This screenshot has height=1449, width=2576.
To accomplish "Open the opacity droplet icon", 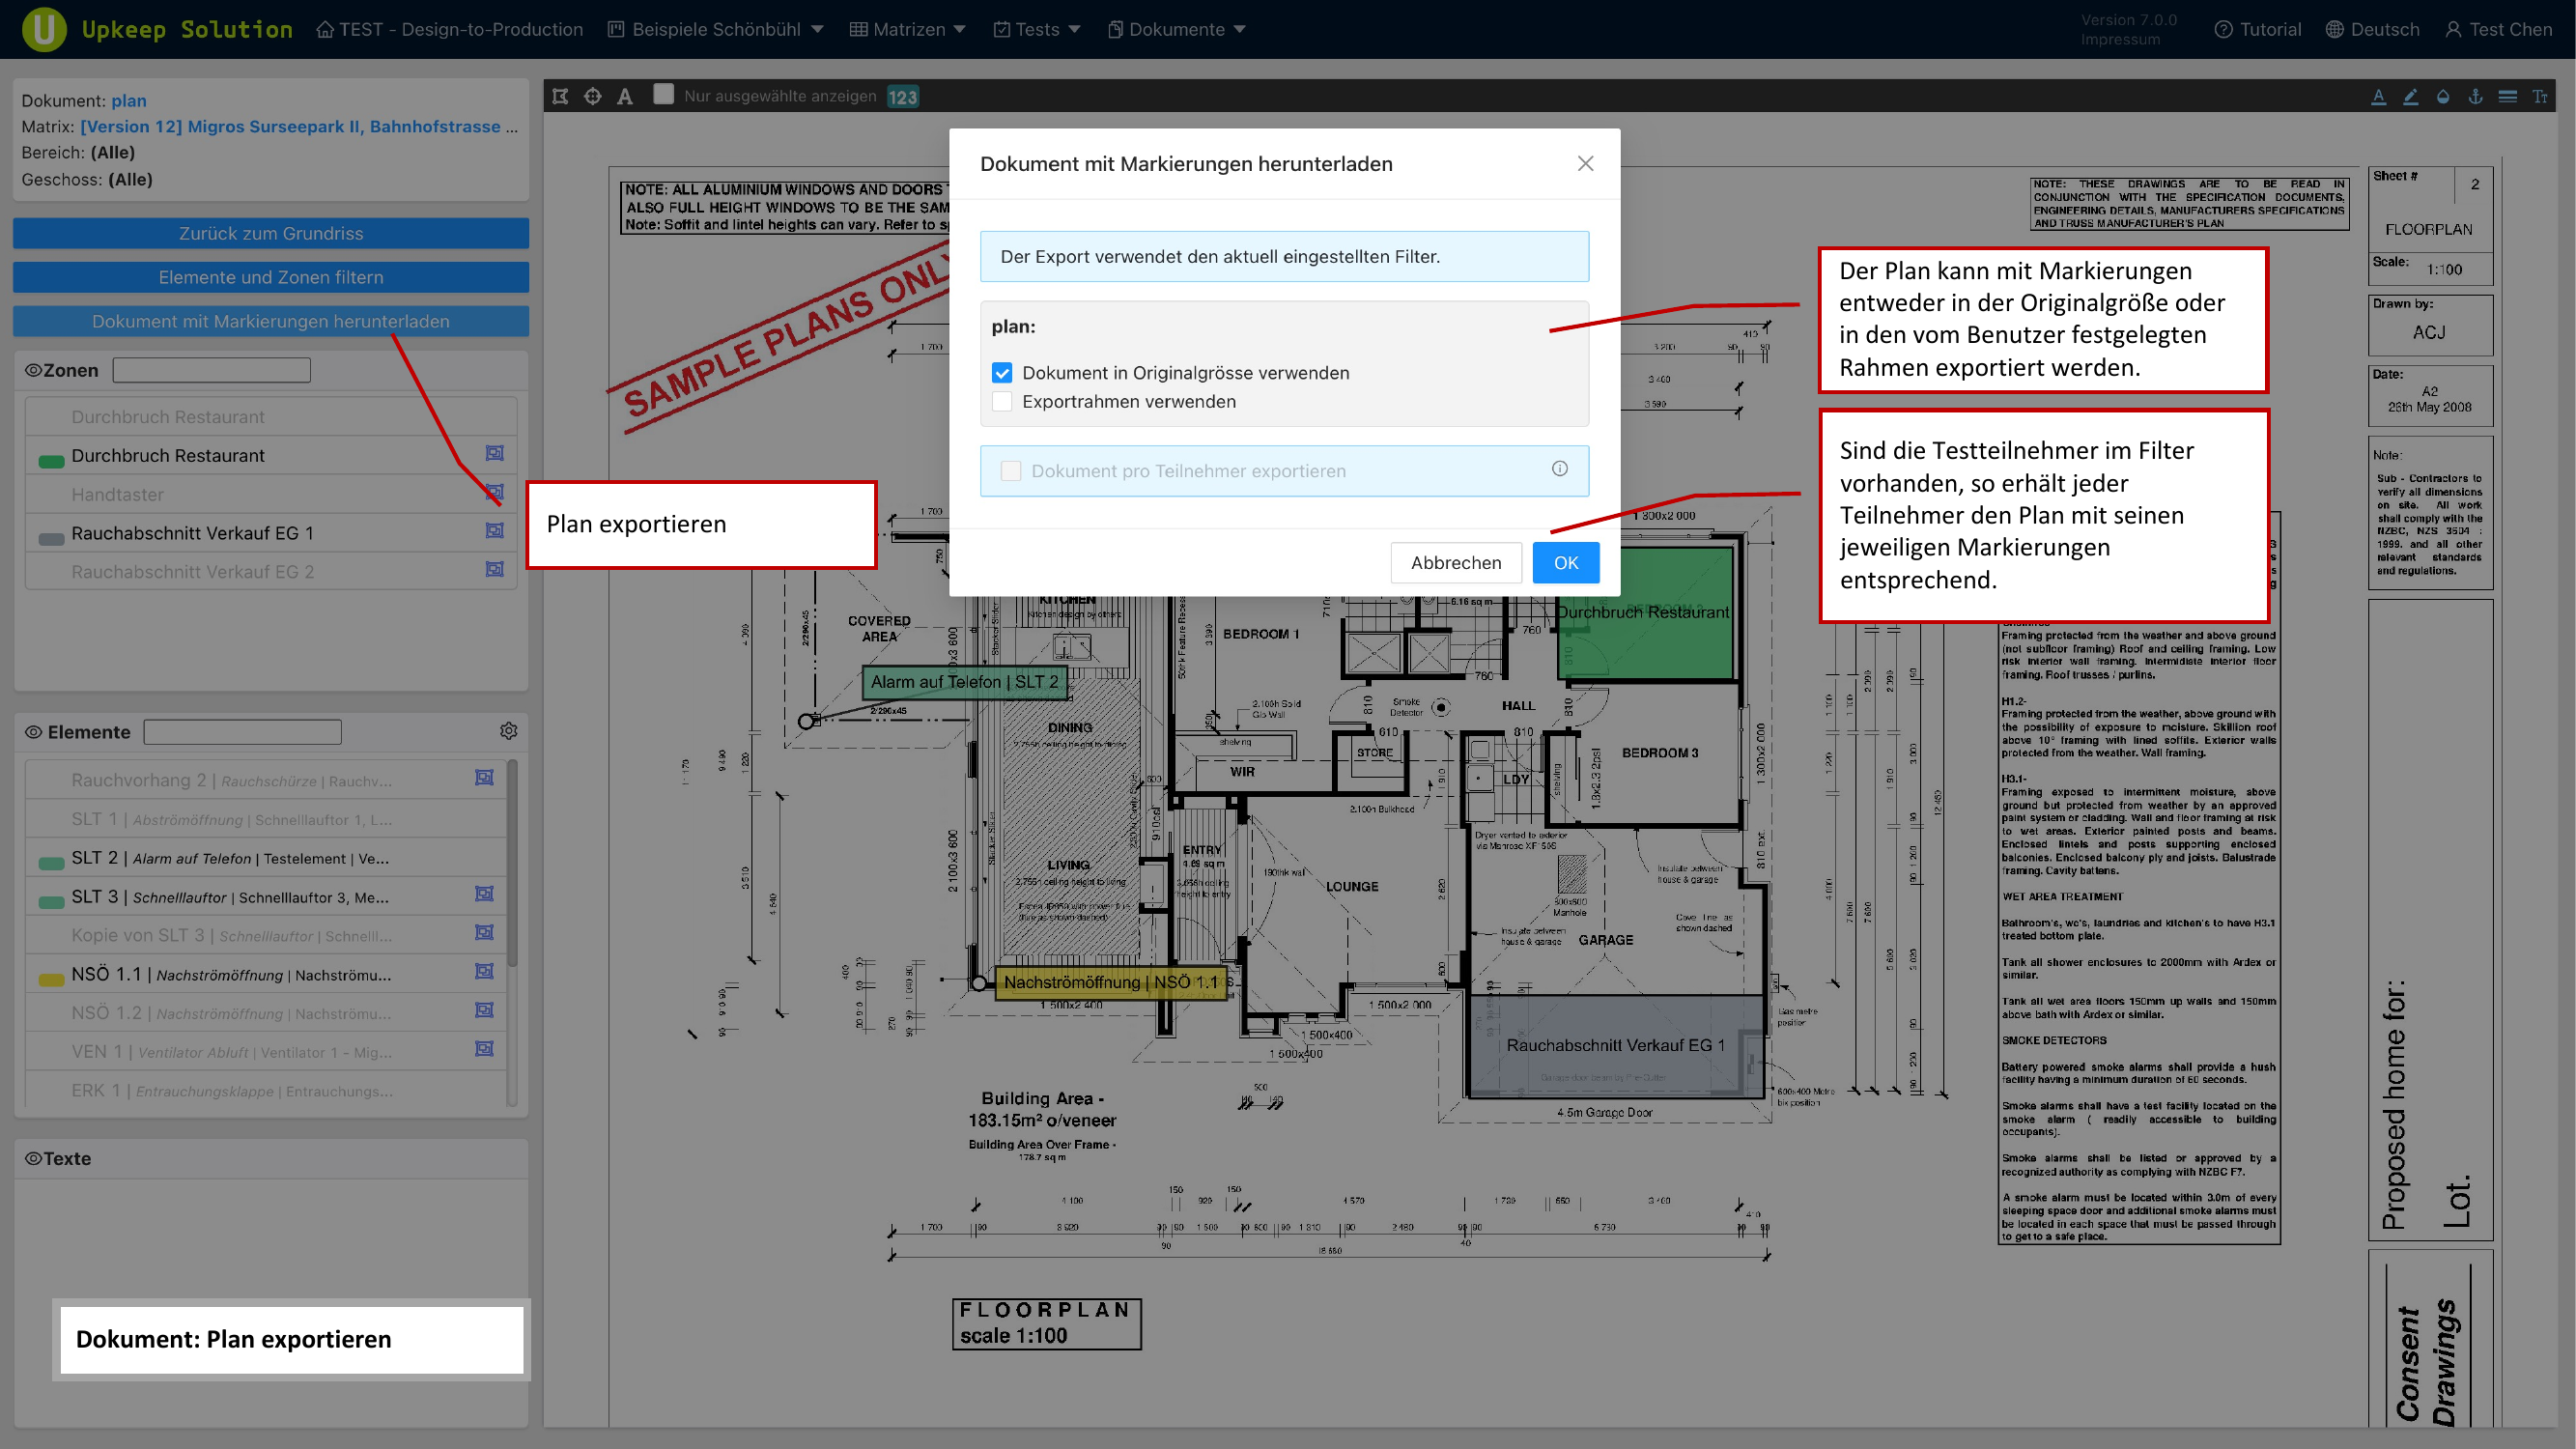I will tap(2443, 96).
